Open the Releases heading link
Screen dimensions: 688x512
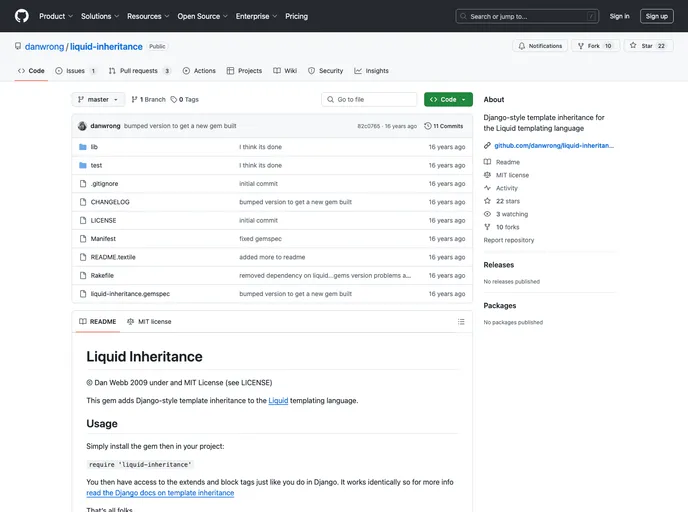point(498,265)
